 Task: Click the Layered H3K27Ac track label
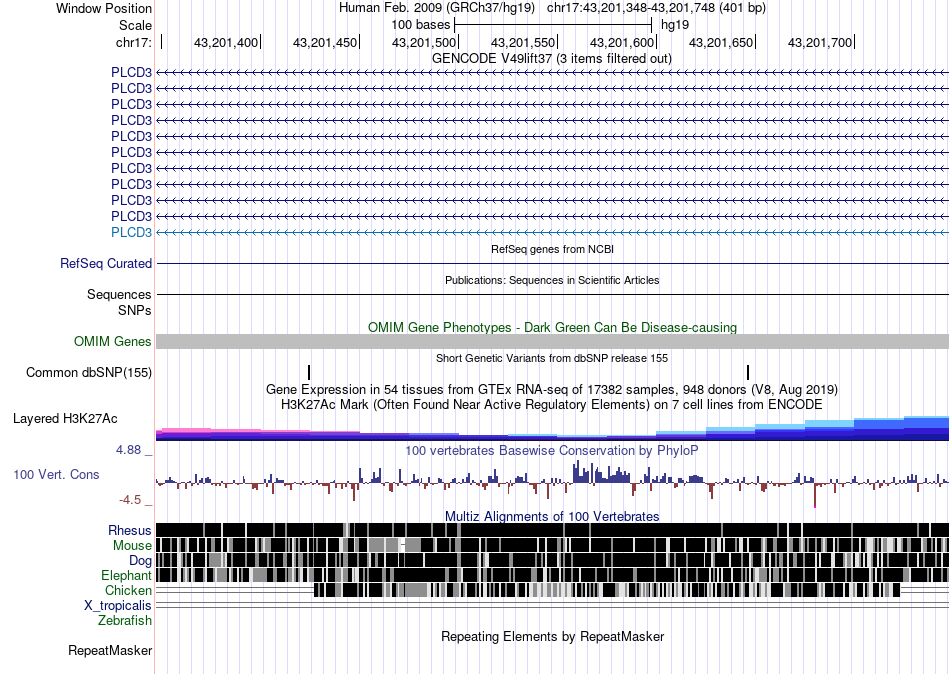click(x=65, y=418)
